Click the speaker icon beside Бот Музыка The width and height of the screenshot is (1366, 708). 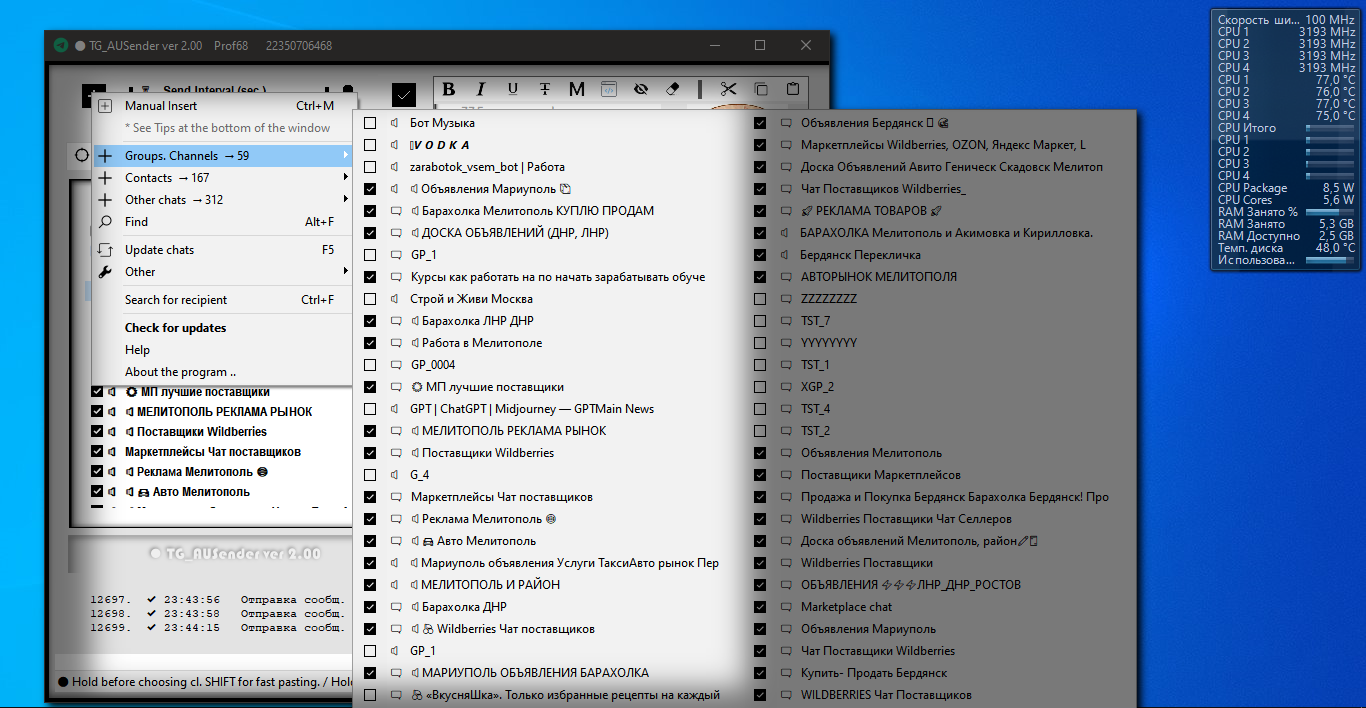pos(396,123)
